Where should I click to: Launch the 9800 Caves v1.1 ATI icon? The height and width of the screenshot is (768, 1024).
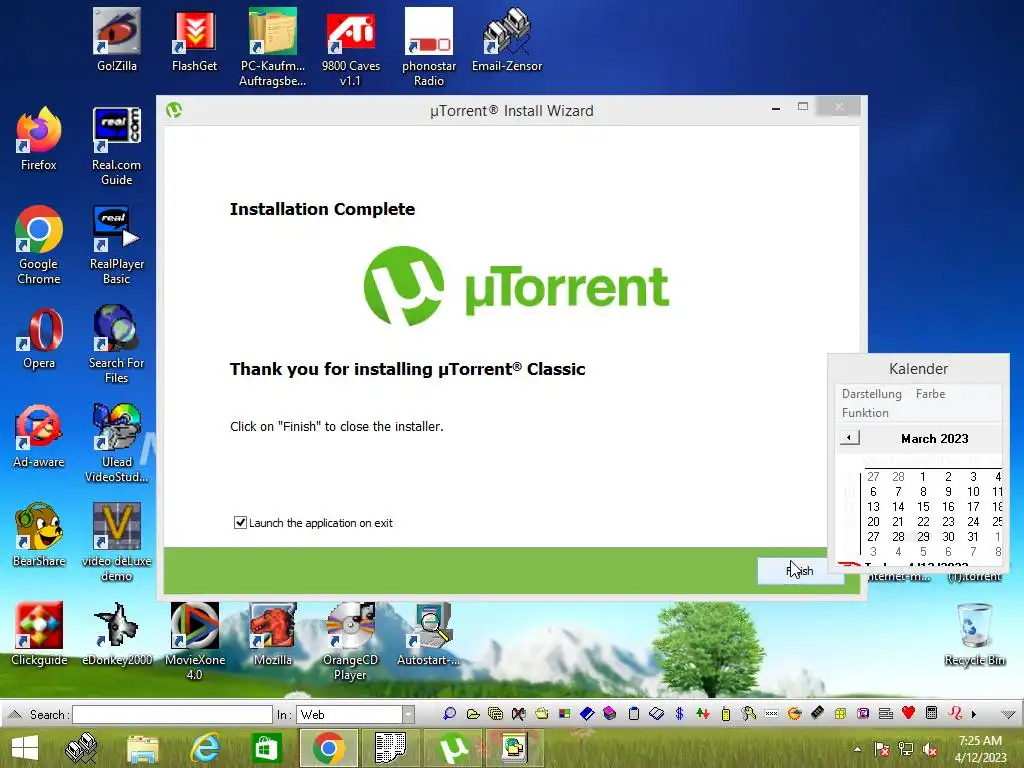[x=351, y=48]
